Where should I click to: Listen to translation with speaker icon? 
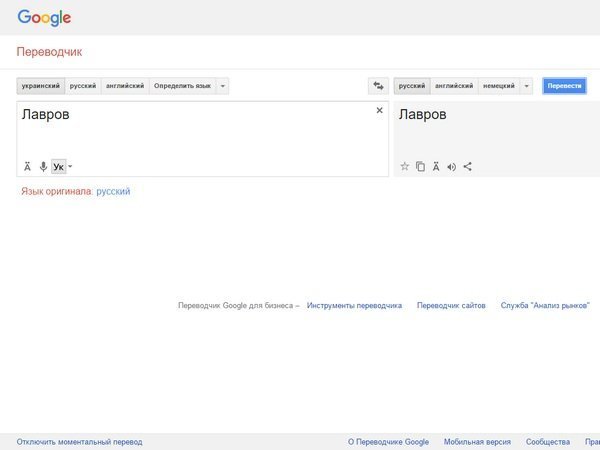coord(451,166)
